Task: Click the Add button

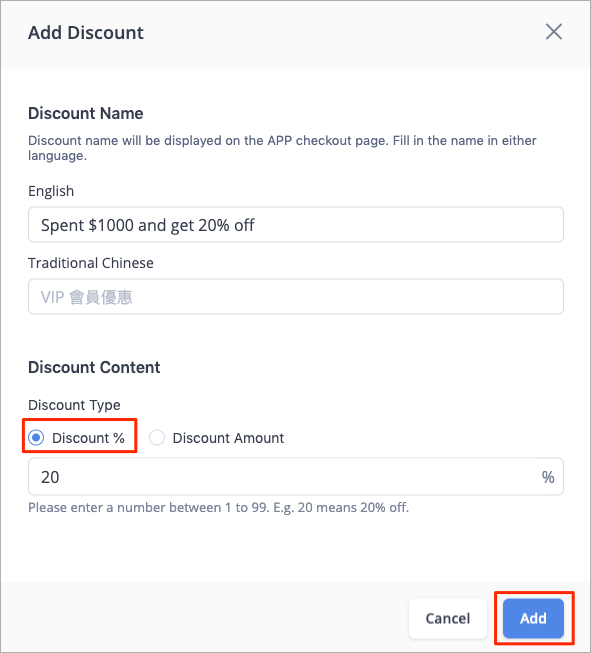Action: [533, 618]
